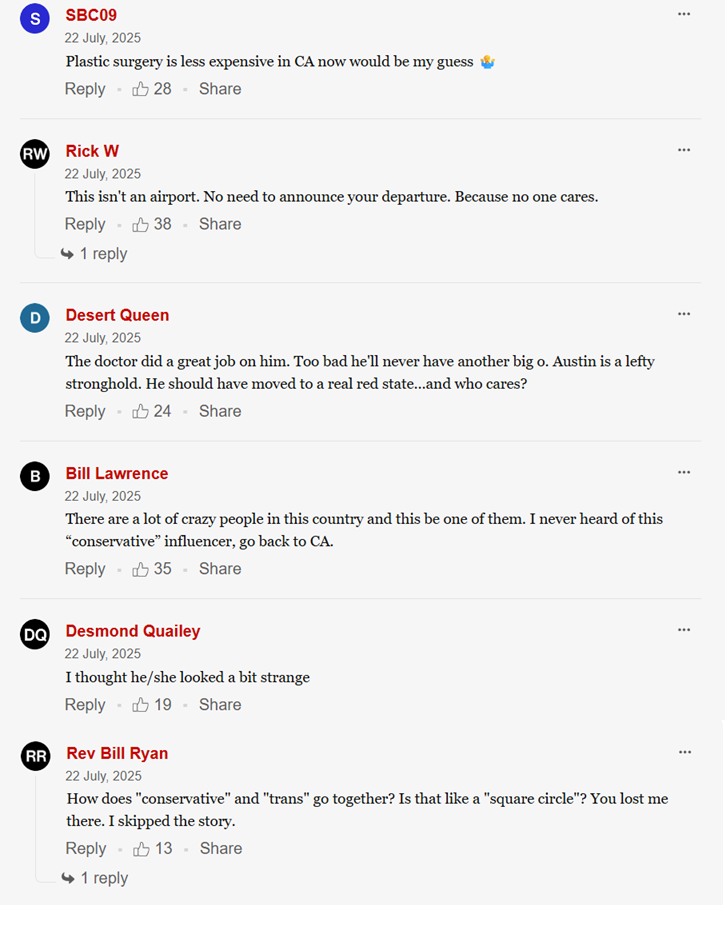Open three-dot menu on Bill Lawrence's comment

[x=684, y=472]
